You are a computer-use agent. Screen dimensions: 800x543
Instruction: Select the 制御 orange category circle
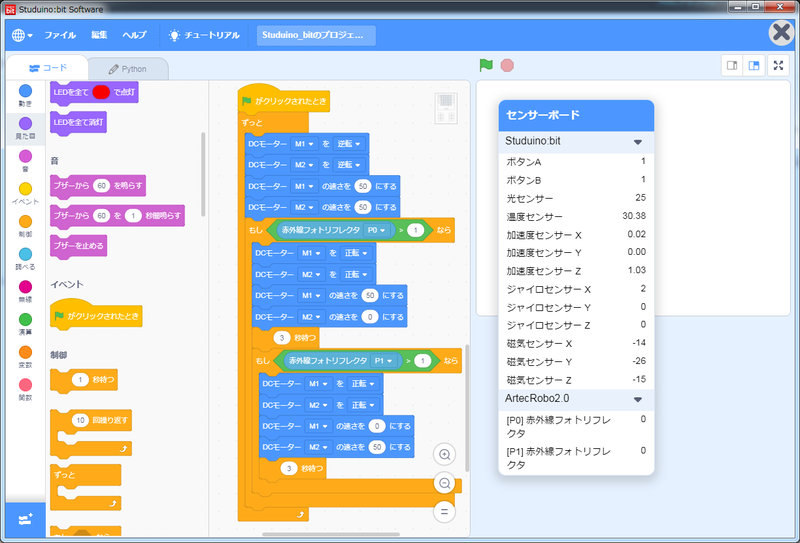[x=25, y=221]
